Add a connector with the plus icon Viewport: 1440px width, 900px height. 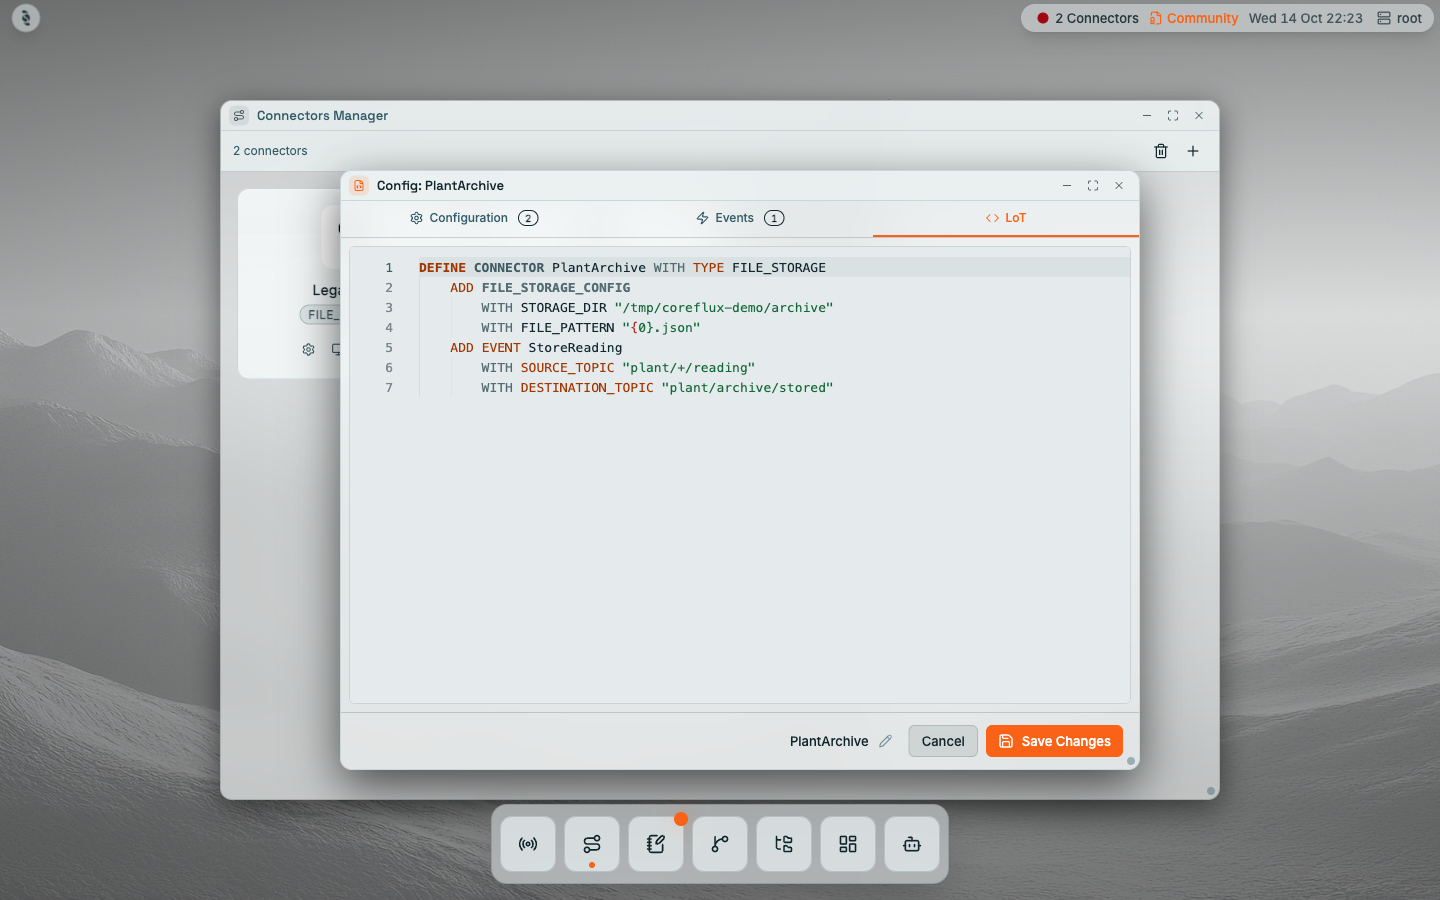[1193, 151]
